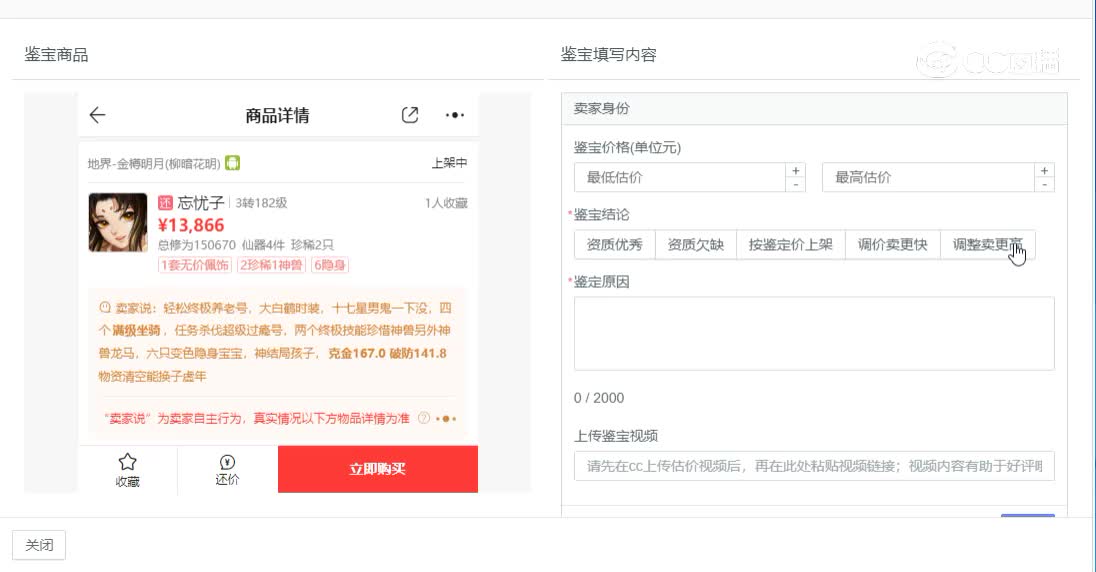Click the 还价 bargain icon
The width and height of the screenshot is (1096, 572).
click(x=227, y=462)
